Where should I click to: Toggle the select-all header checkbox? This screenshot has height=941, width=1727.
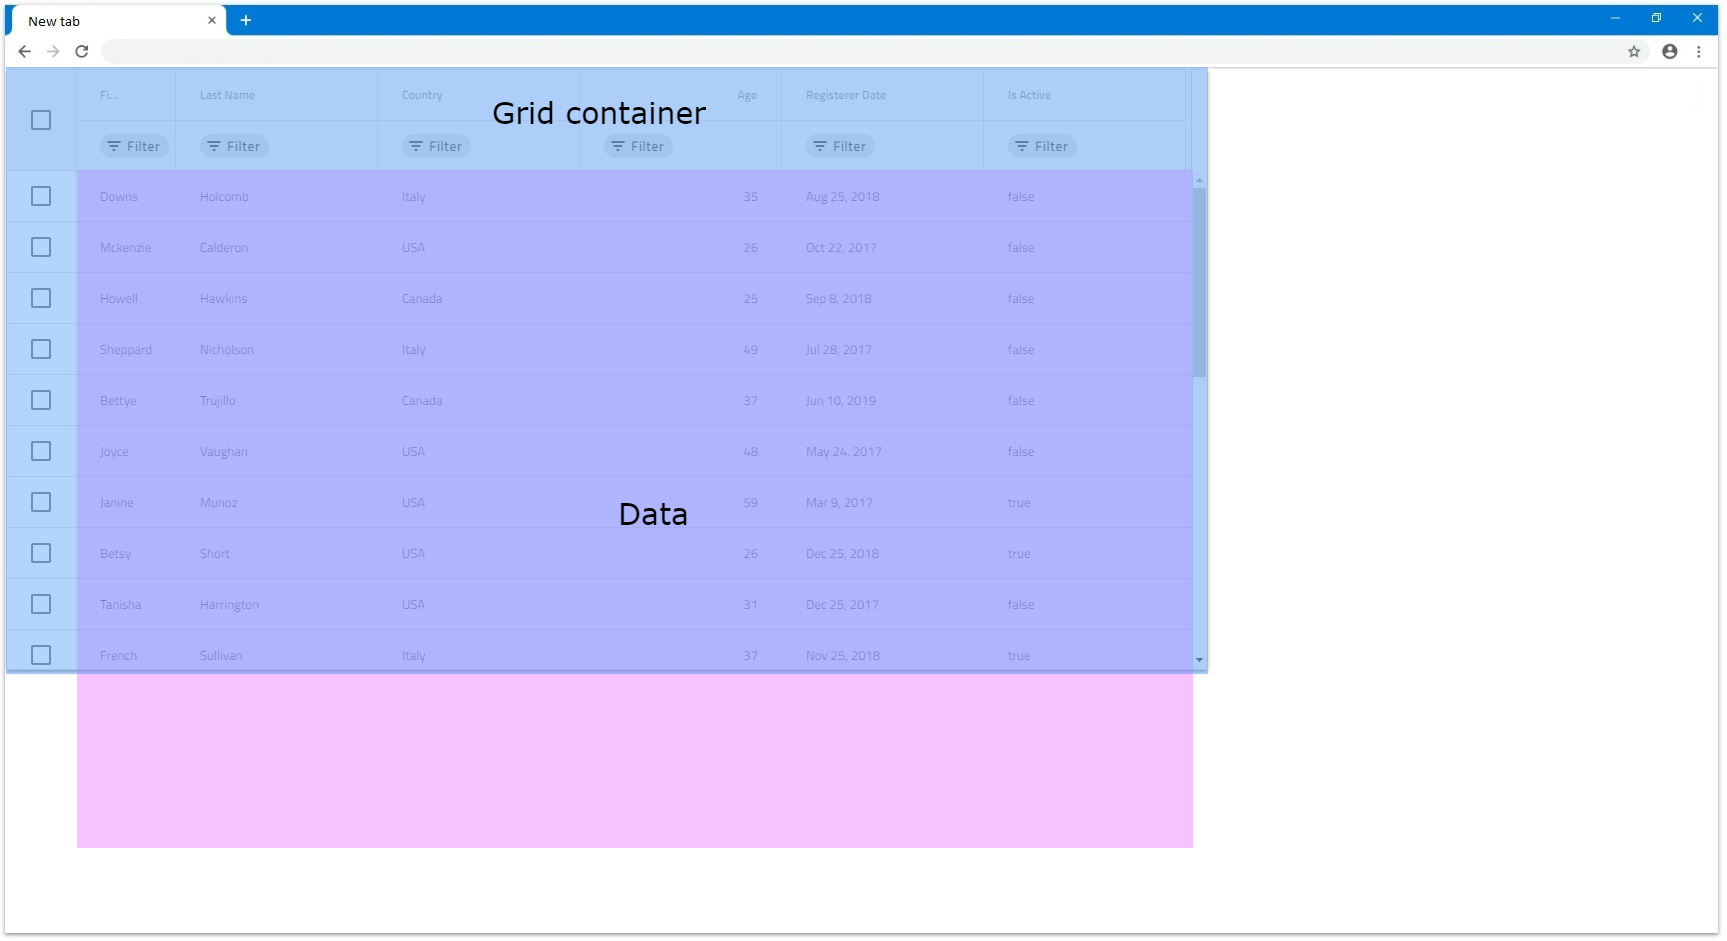coord(41,120)
